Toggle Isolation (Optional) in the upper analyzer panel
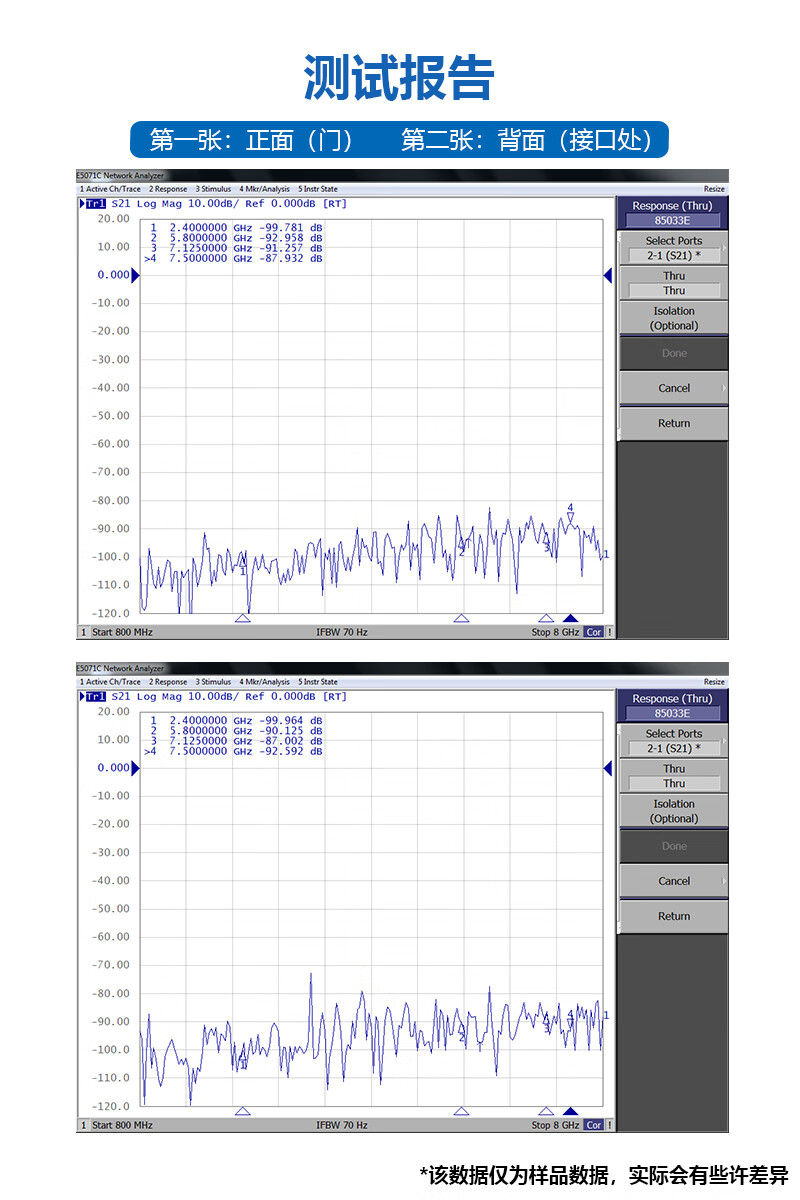The height and width of the screenshot is (1200, 800). pos(673,318)
